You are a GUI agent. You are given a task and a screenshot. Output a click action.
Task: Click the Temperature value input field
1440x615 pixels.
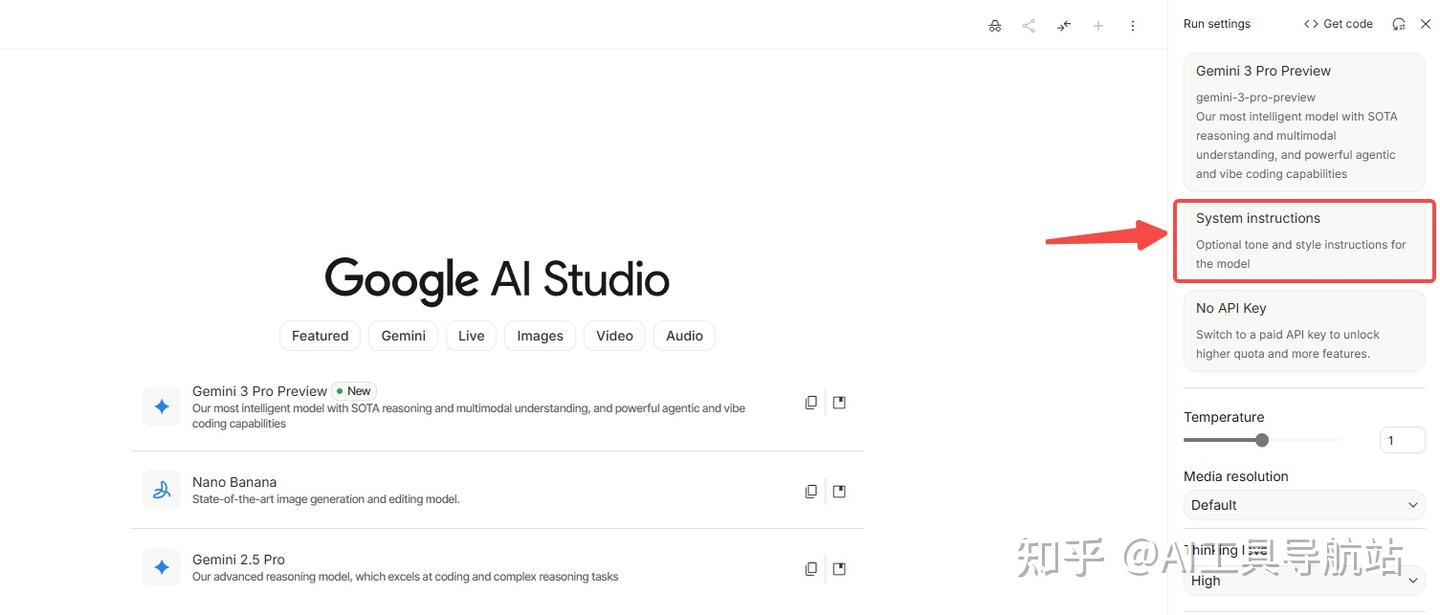click(1401, 440)
